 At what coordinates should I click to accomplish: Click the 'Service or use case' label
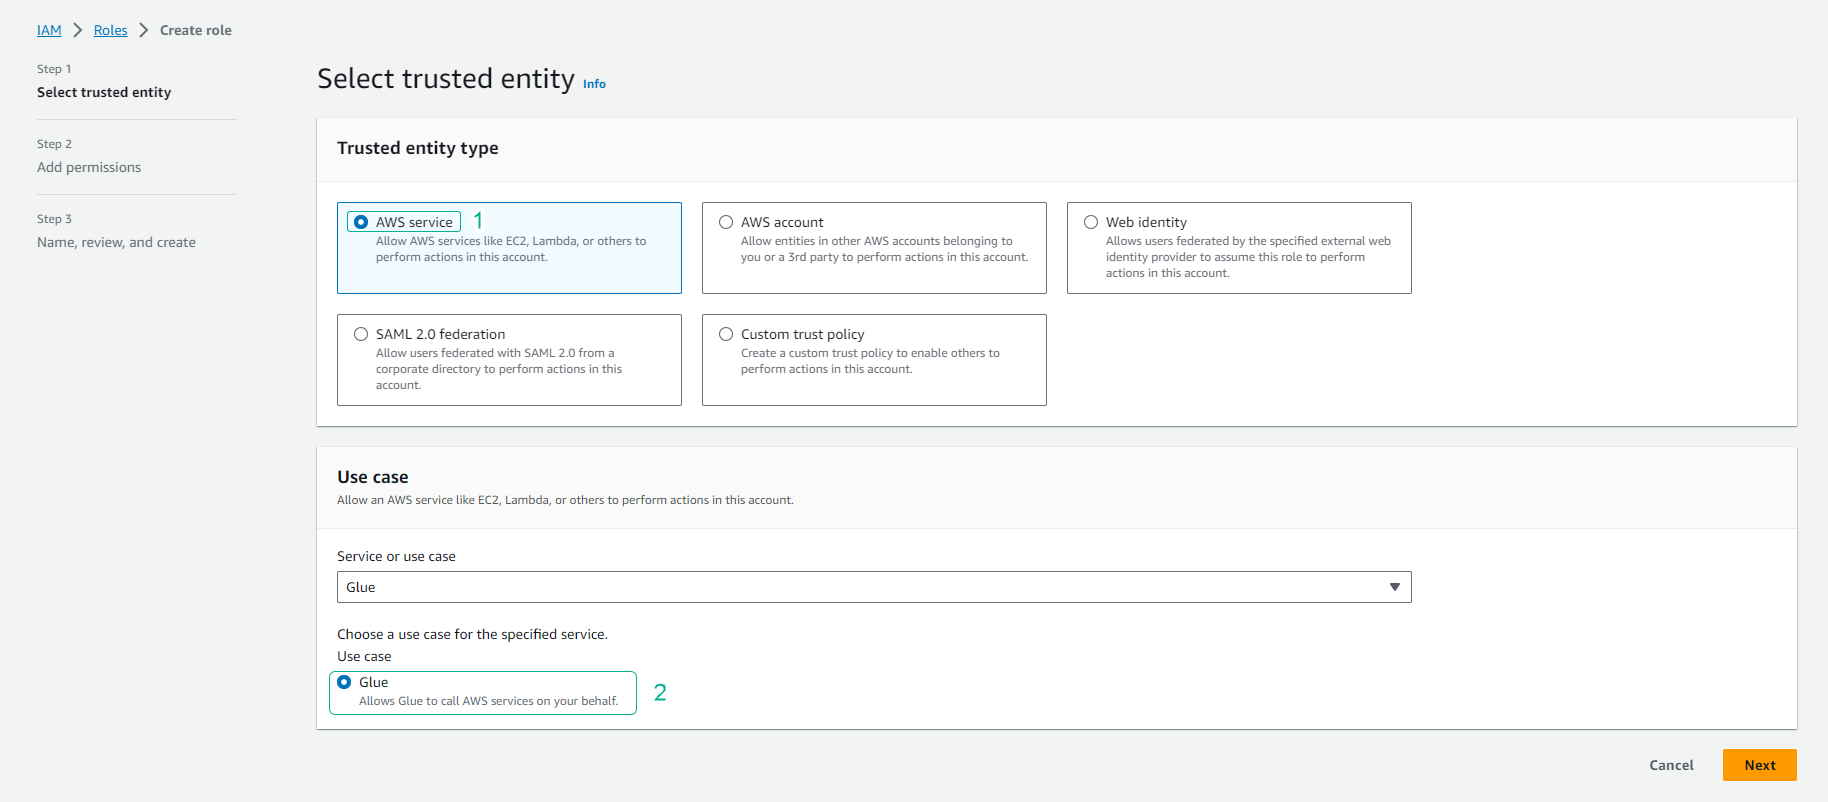click(x=396, y=556)
